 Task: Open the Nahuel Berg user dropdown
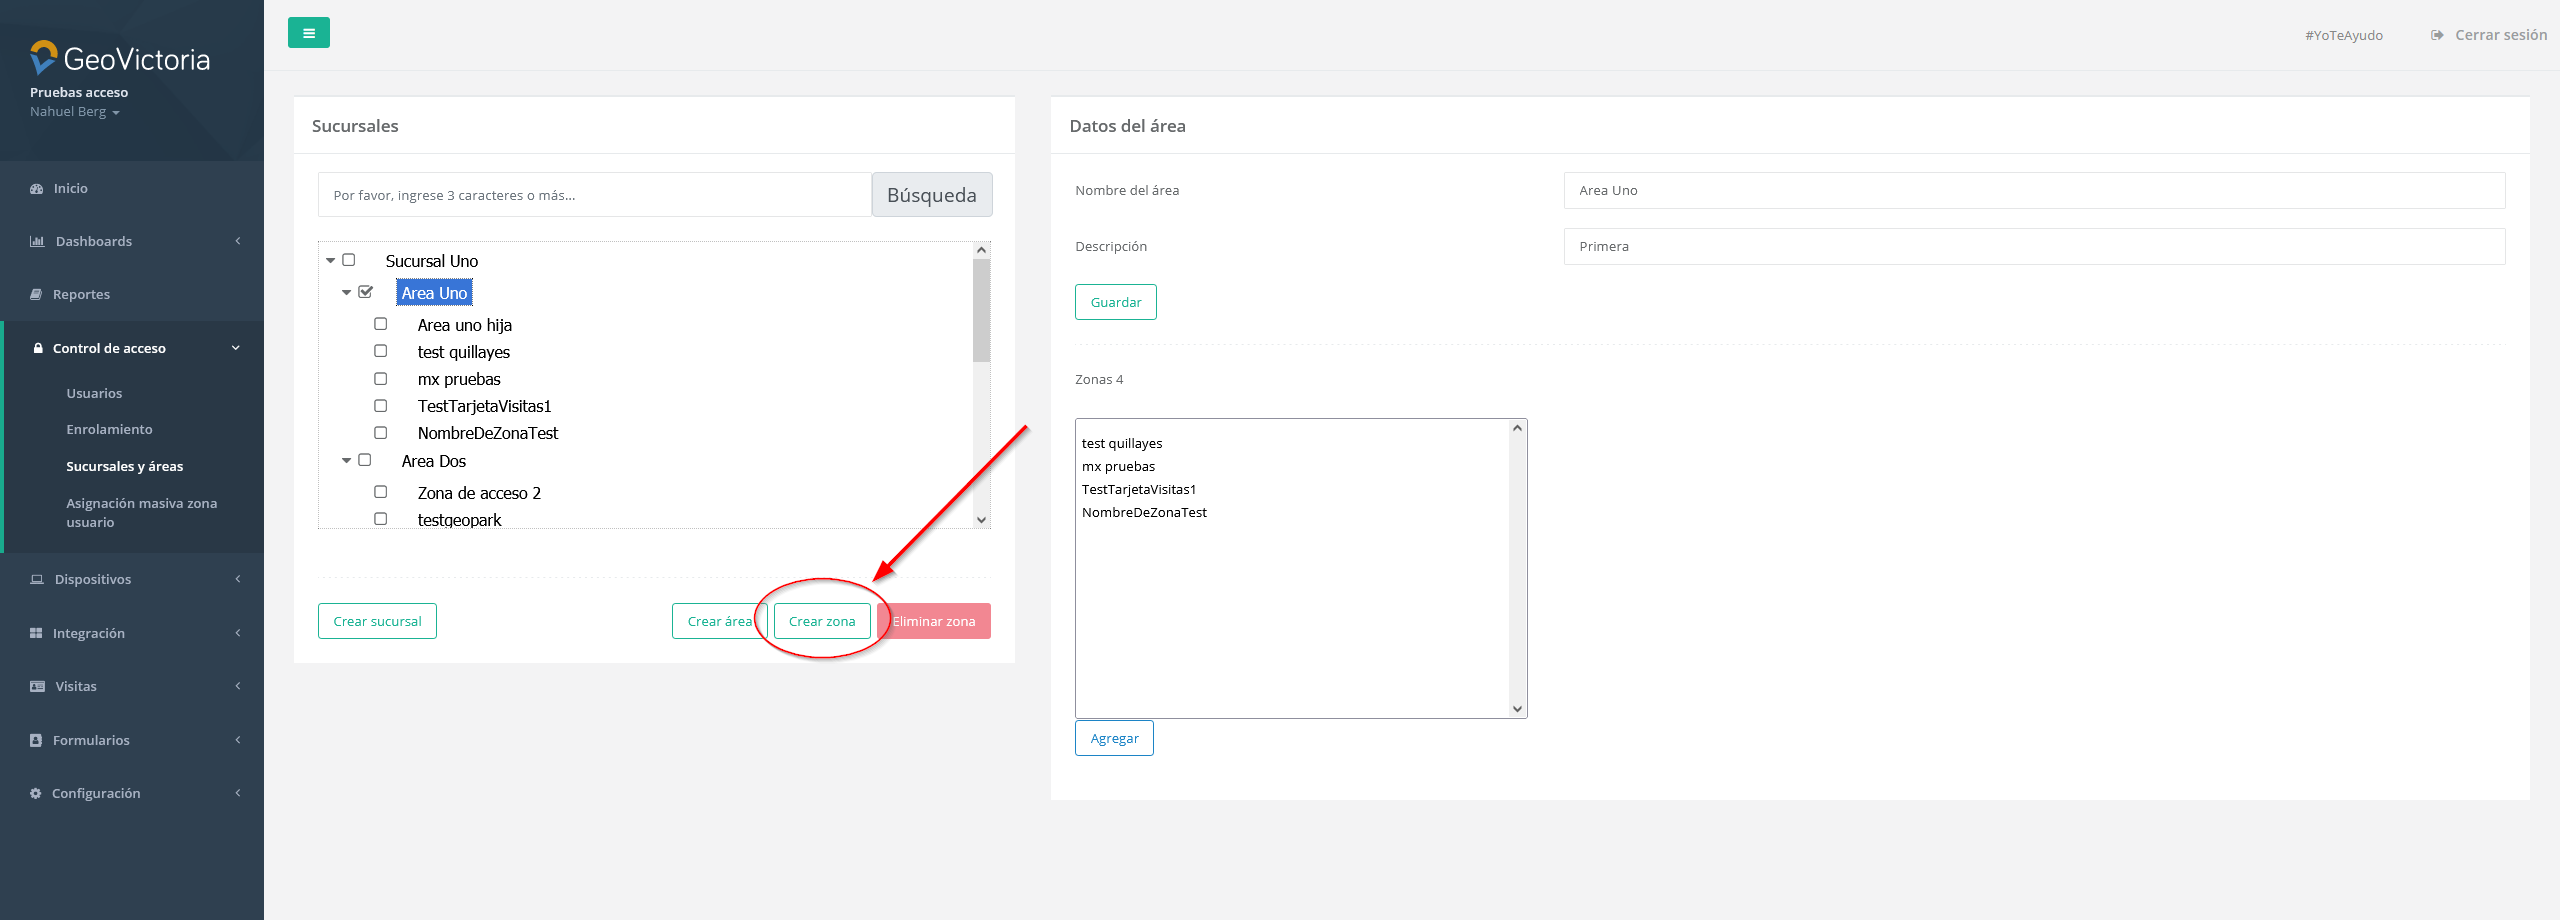75,112
